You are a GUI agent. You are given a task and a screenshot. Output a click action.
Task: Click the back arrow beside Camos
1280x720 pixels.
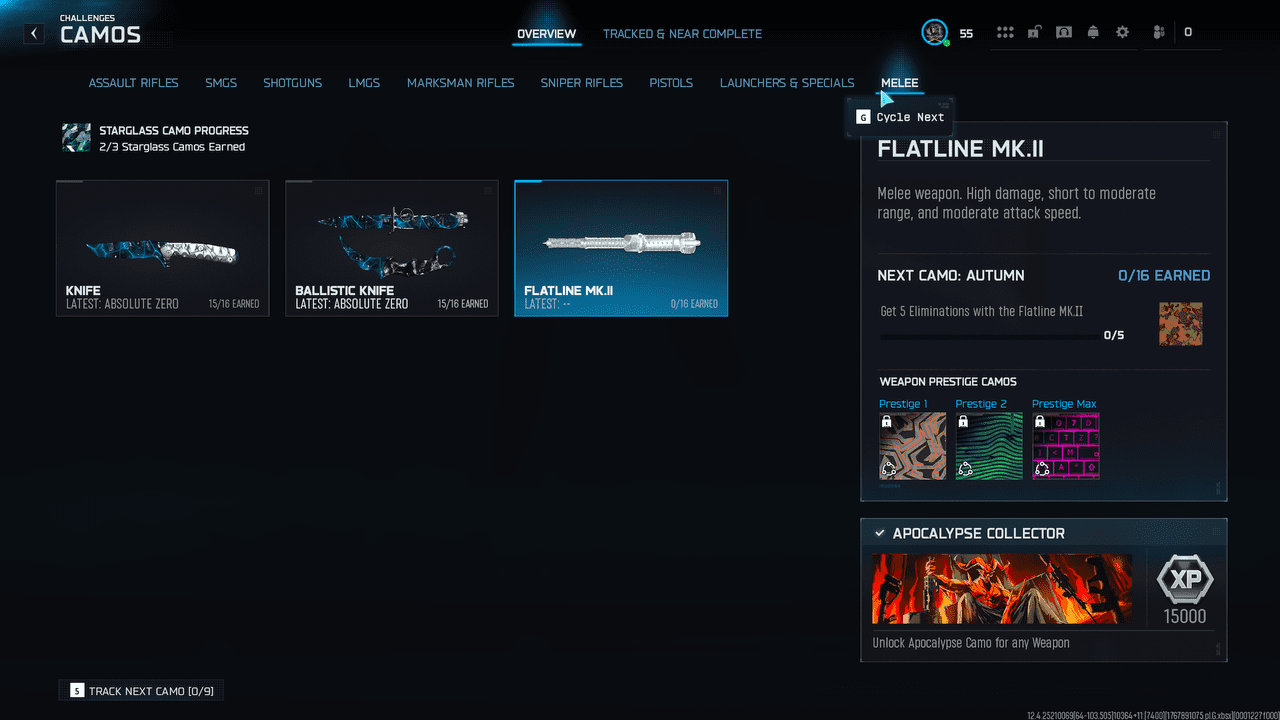[x=35, y=34]
